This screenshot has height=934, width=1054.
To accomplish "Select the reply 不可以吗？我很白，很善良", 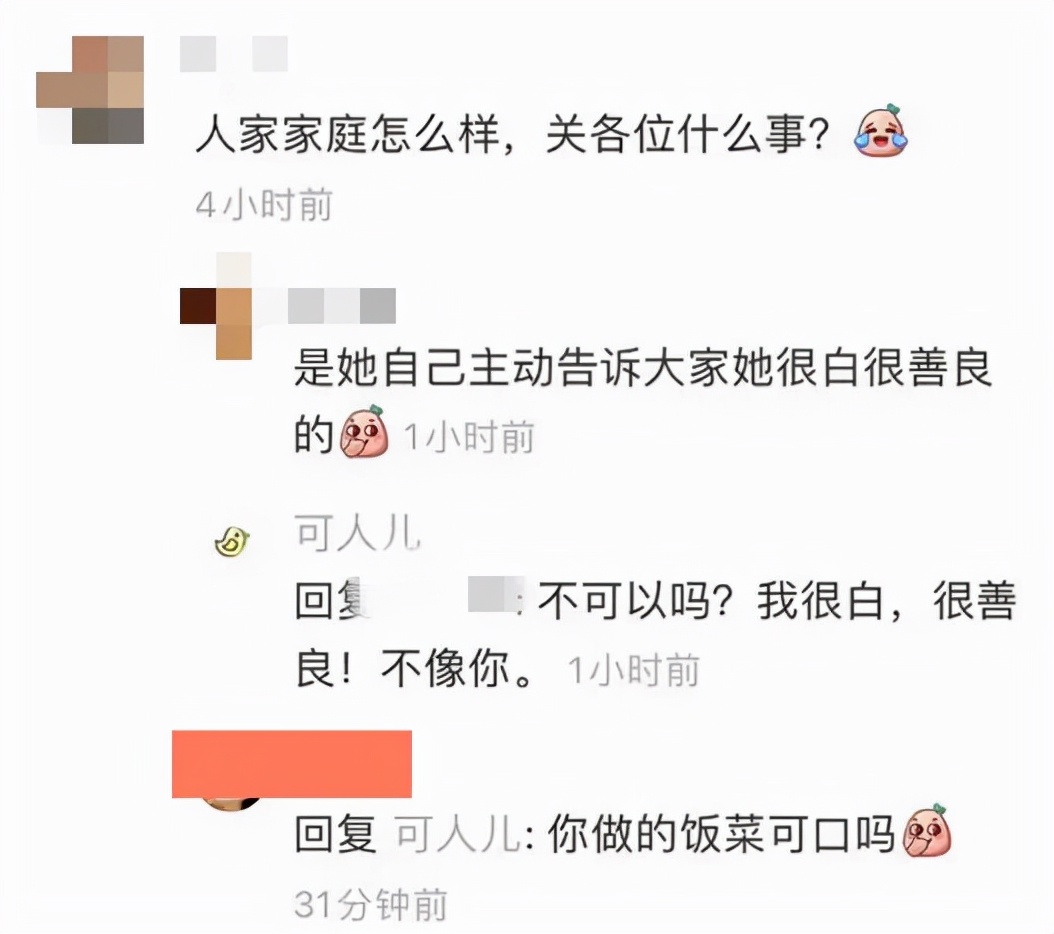I will point(655,634).
